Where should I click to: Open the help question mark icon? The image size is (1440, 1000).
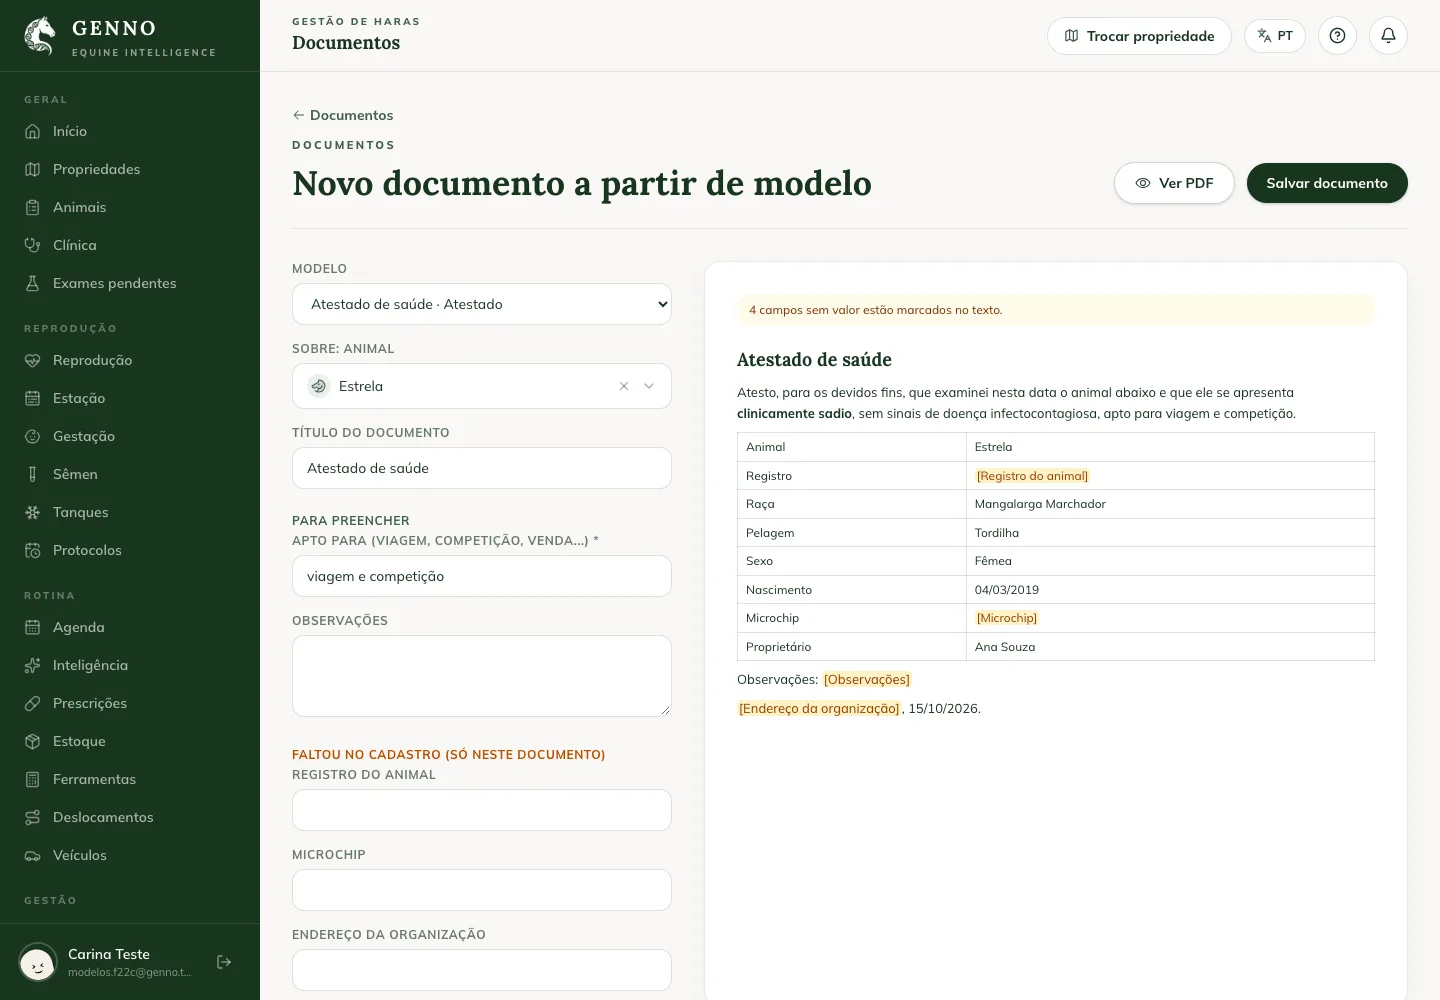click(1337, 36)
